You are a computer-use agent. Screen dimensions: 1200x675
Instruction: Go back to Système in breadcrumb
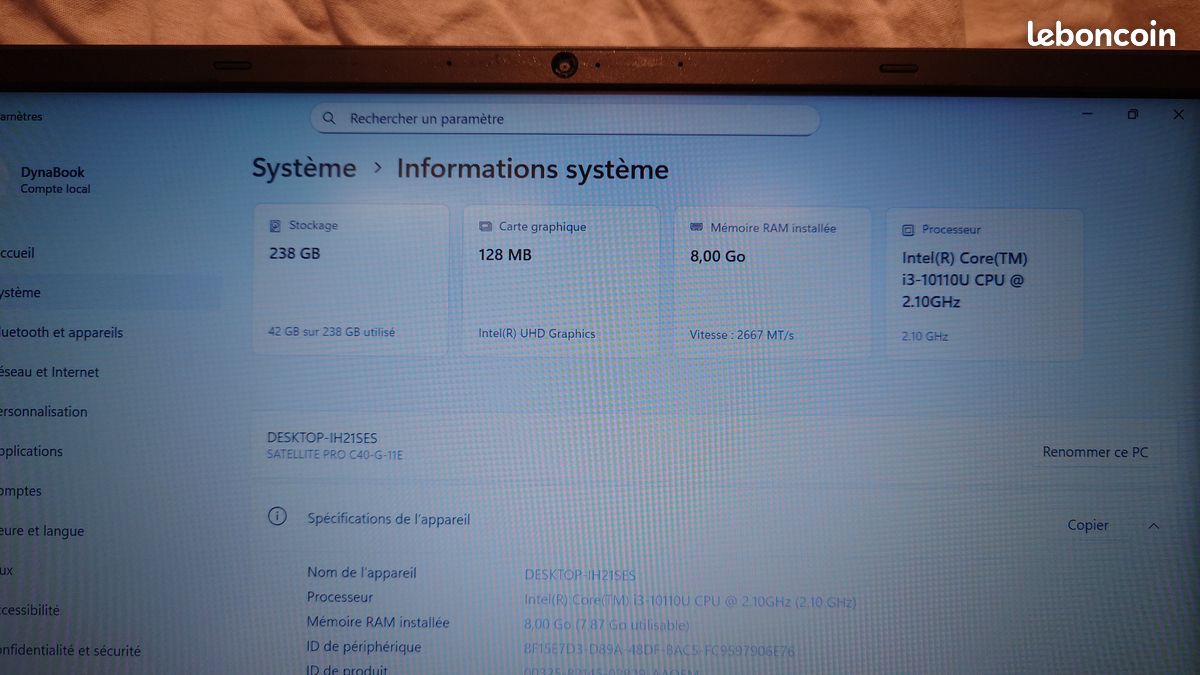(x=304, y=168)
